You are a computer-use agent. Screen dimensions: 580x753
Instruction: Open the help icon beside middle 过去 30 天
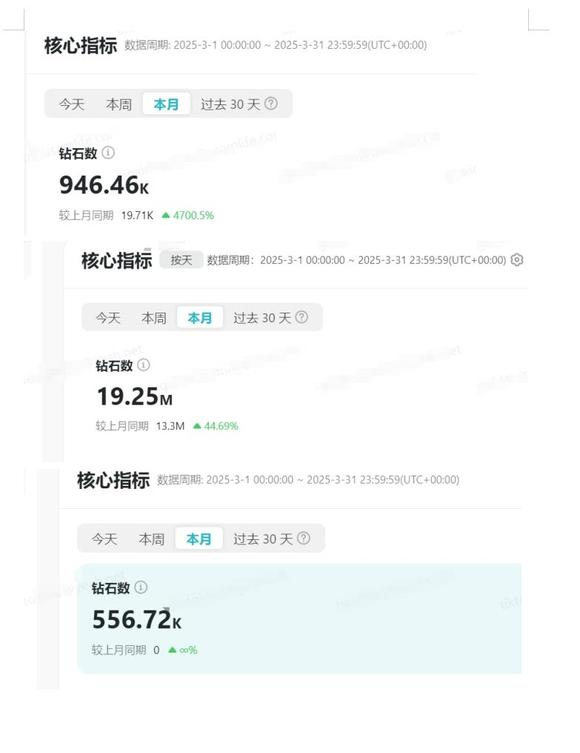pos(302,317)
